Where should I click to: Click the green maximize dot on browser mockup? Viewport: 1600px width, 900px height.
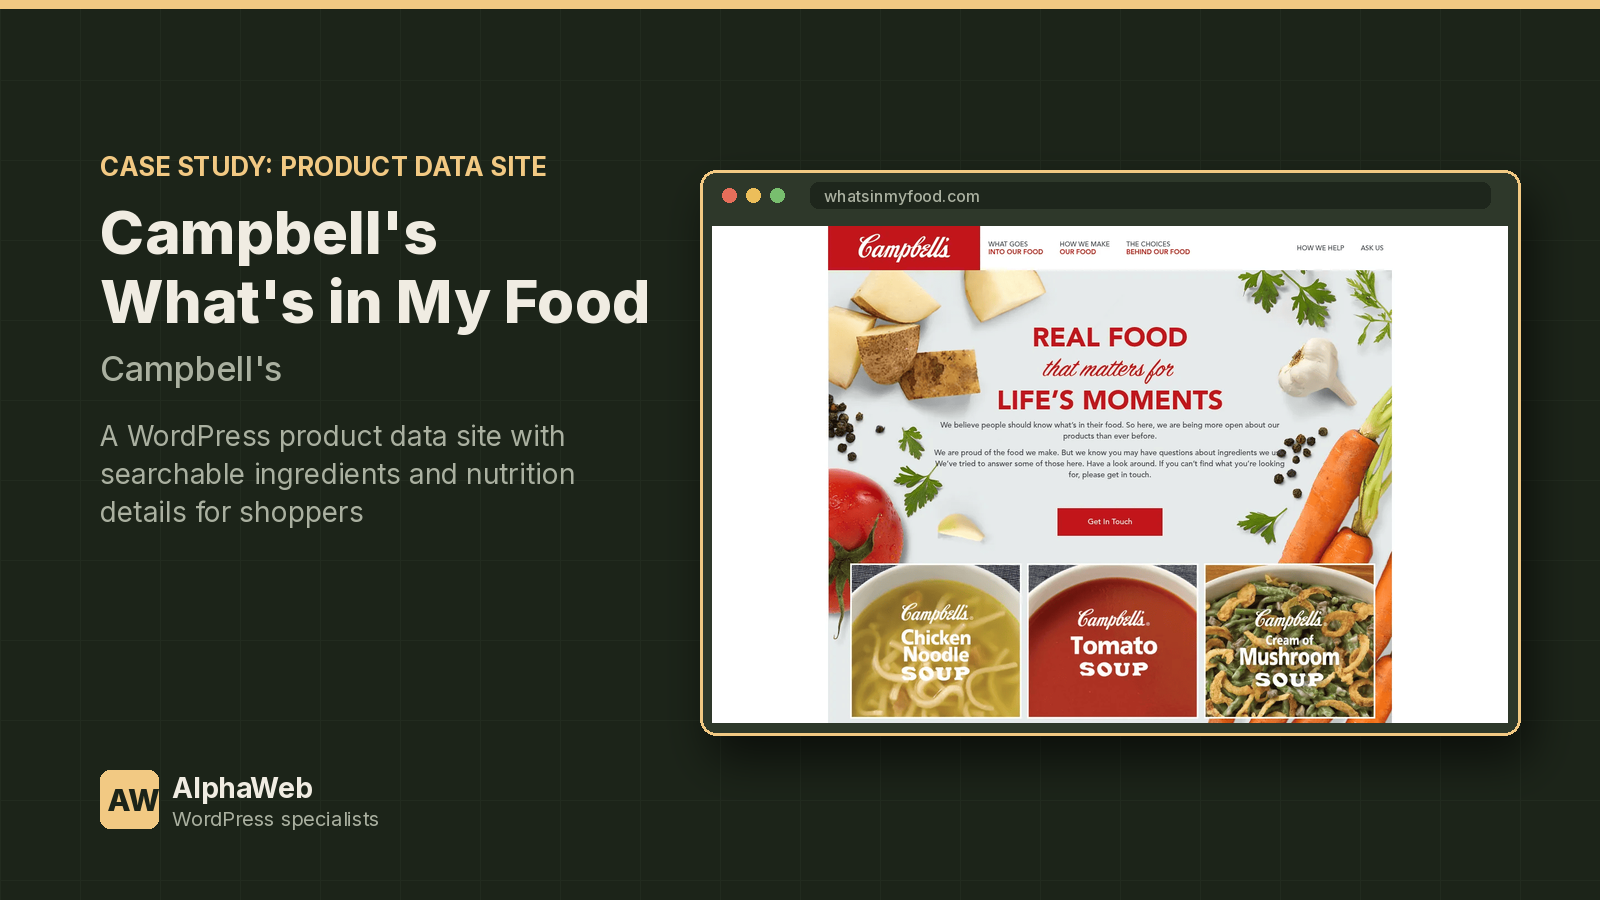[x=777, y=196]
